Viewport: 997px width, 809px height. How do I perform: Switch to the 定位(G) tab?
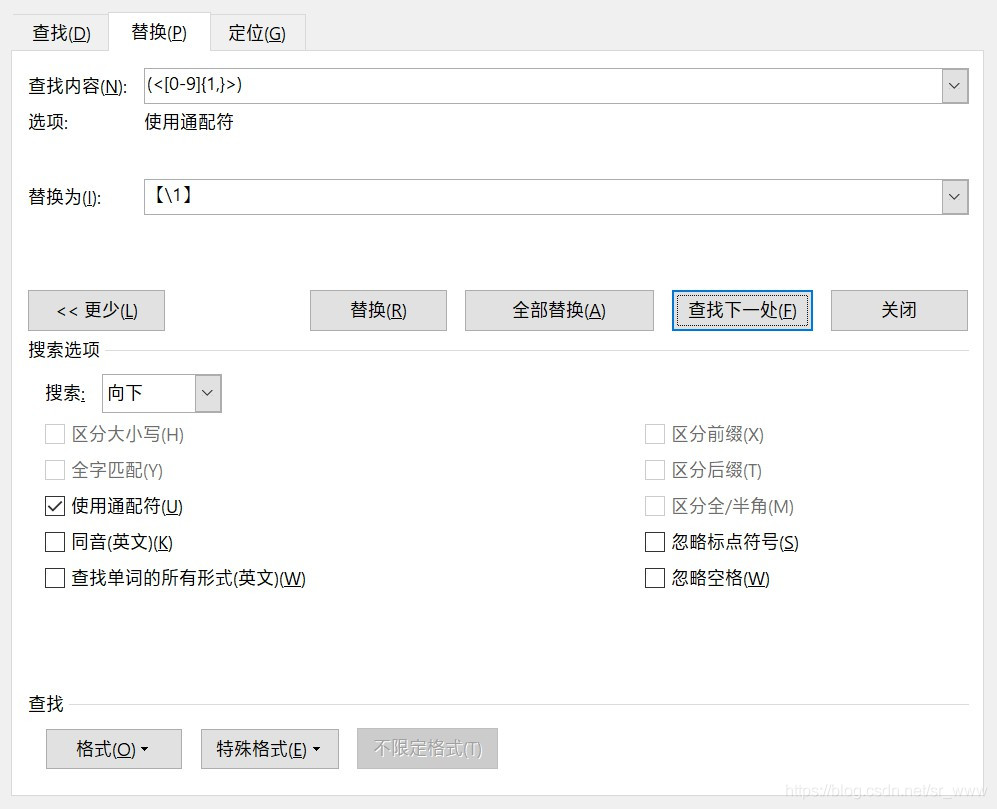pos(256,33)
